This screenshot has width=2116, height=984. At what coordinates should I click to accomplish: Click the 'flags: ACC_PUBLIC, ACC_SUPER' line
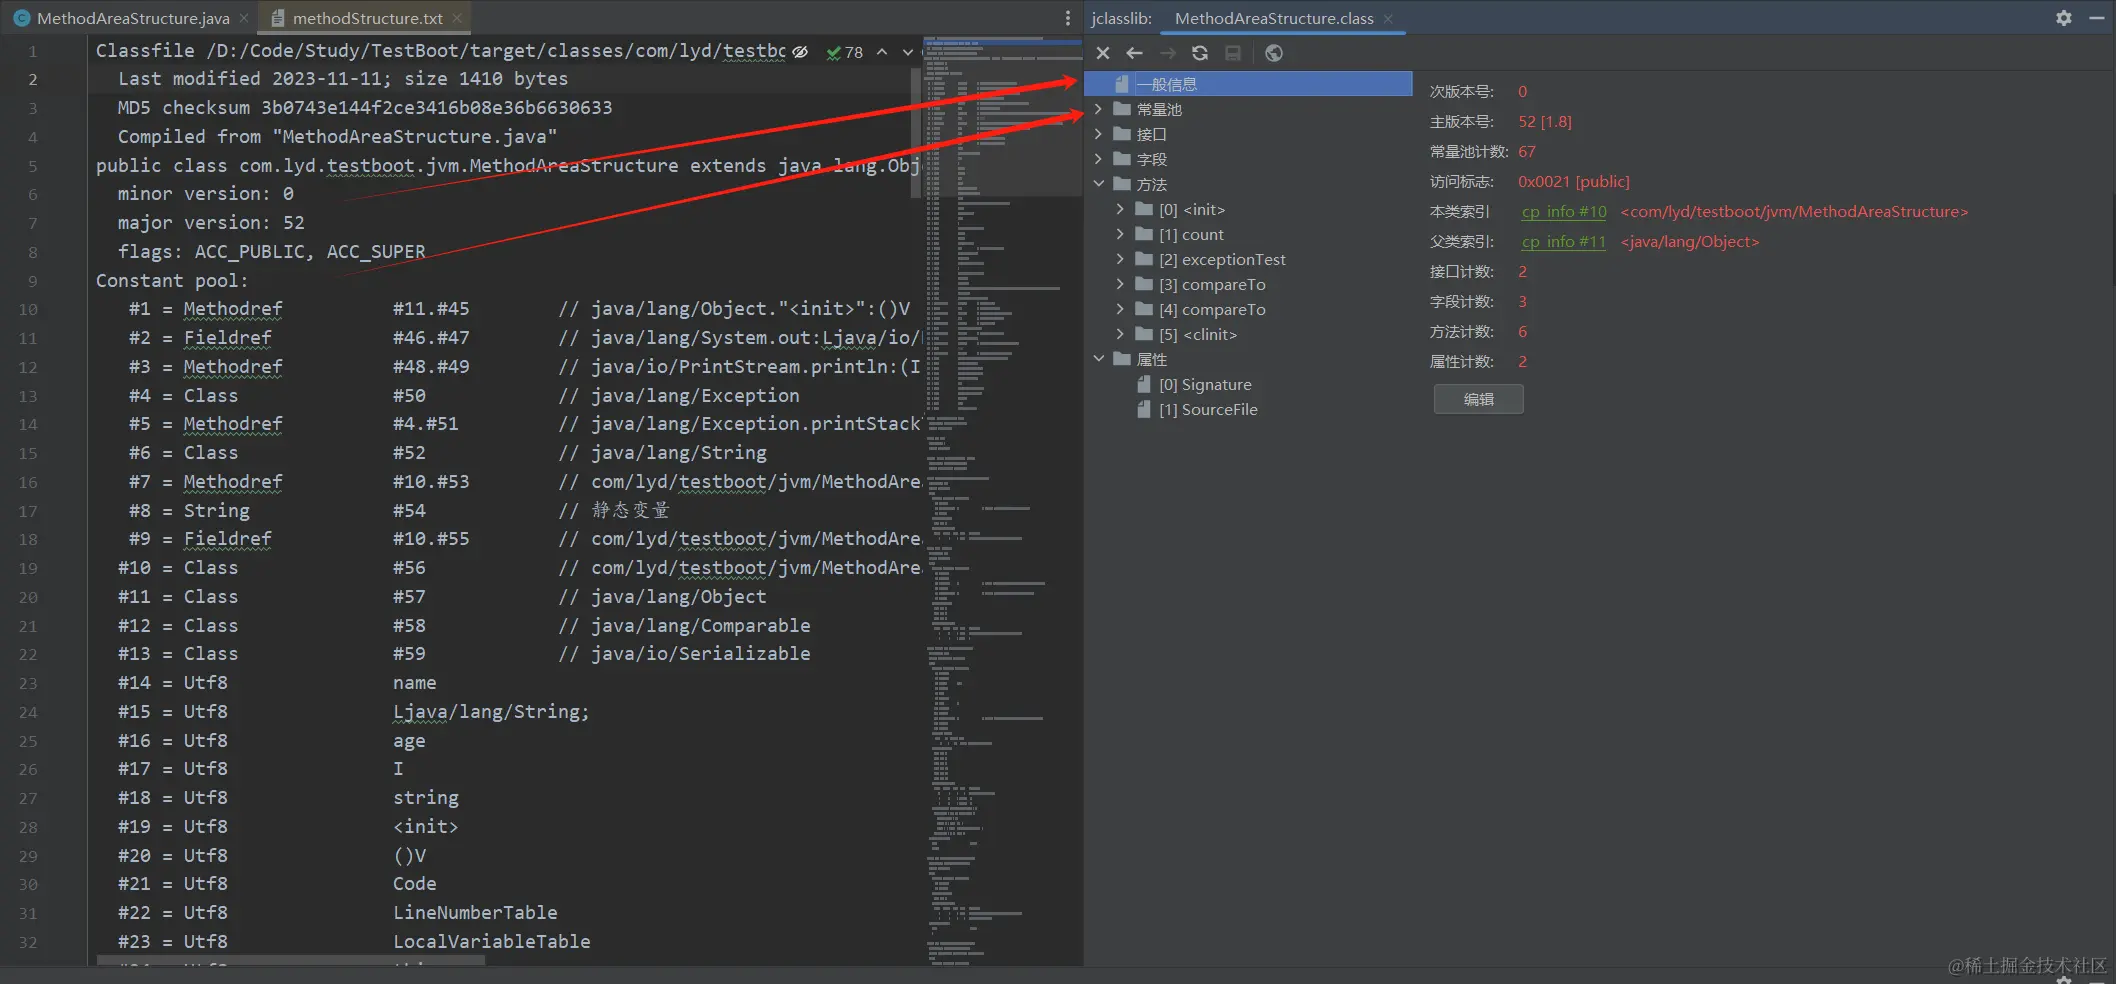coord(271,252)
